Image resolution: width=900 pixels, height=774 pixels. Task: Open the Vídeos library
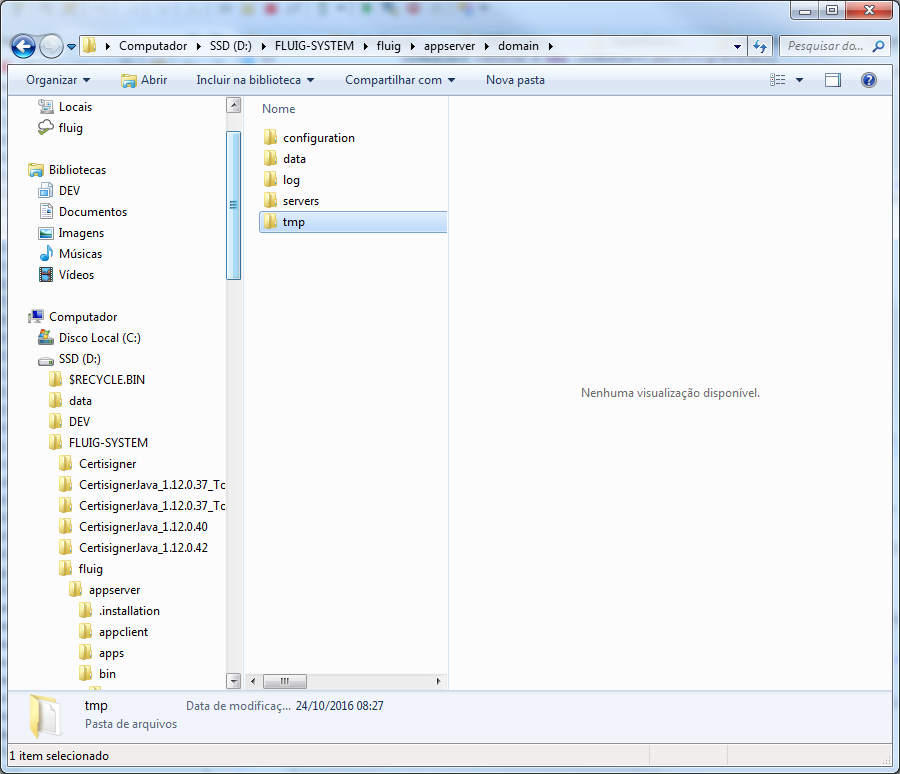coord(76,275)
